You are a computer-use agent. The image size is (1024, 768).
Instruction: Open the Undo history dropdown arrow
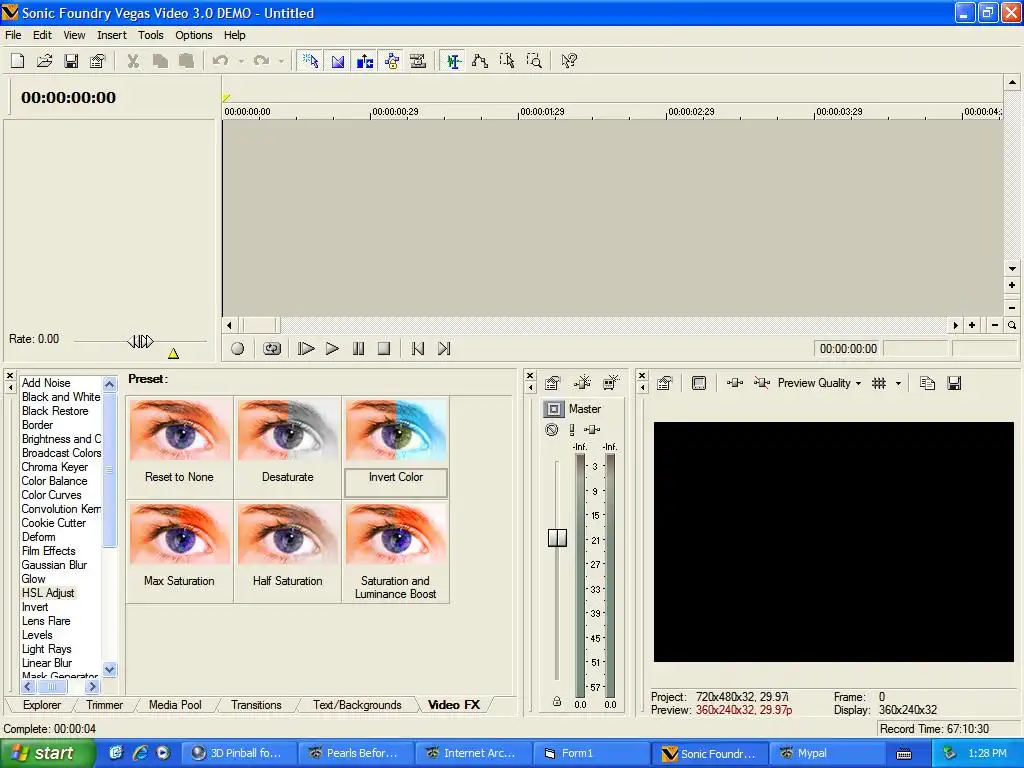241,61
